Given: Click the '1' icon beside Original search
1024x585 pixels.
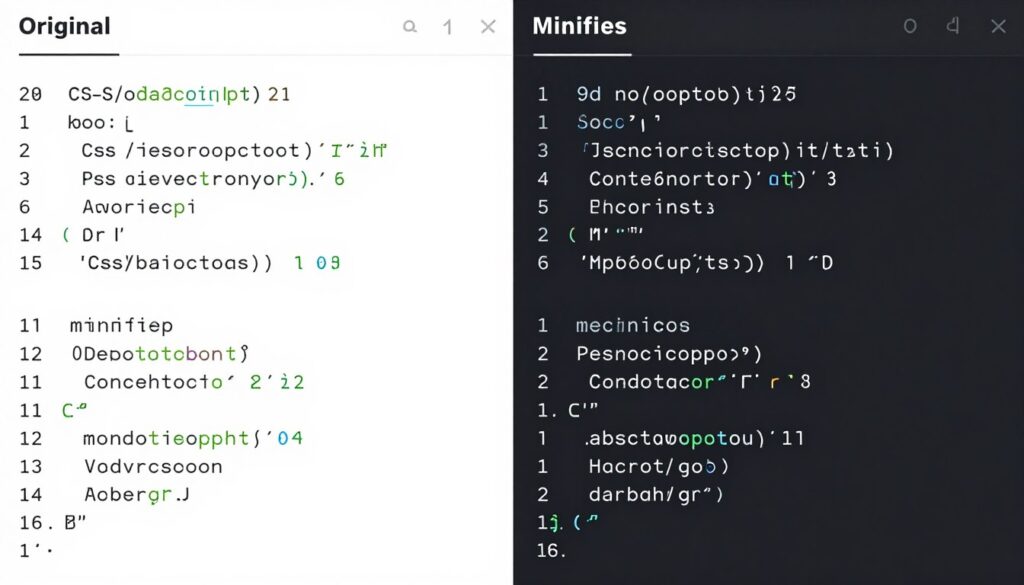Looking at the screenshot, I should pos(448,27).
